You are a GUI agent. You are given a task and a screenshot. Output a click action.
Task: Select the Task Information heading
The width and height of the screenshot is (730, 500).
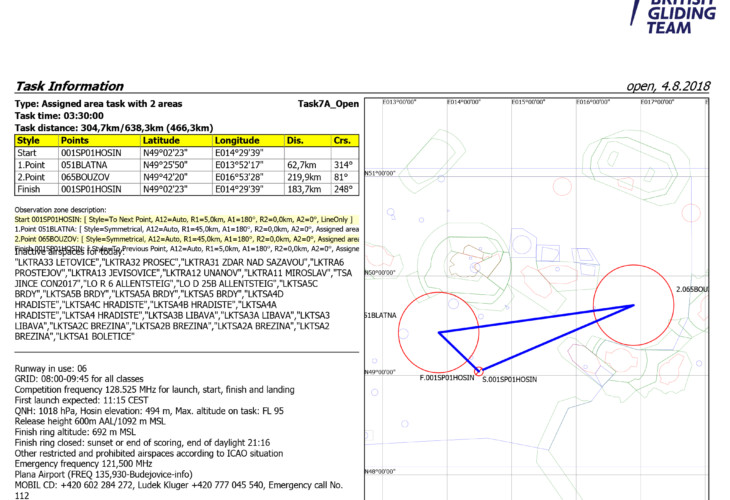[69, 86]
